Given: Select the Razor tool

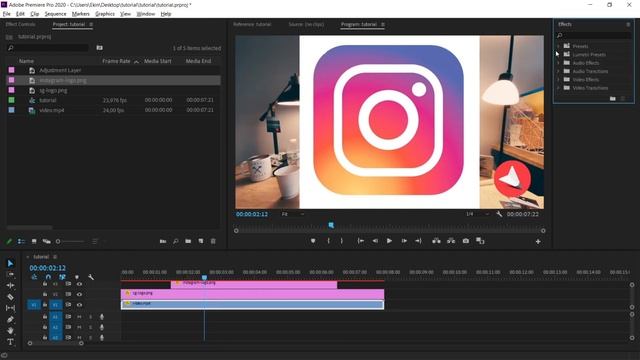Looking at the screenshot, I should click(x=10, y=297).
